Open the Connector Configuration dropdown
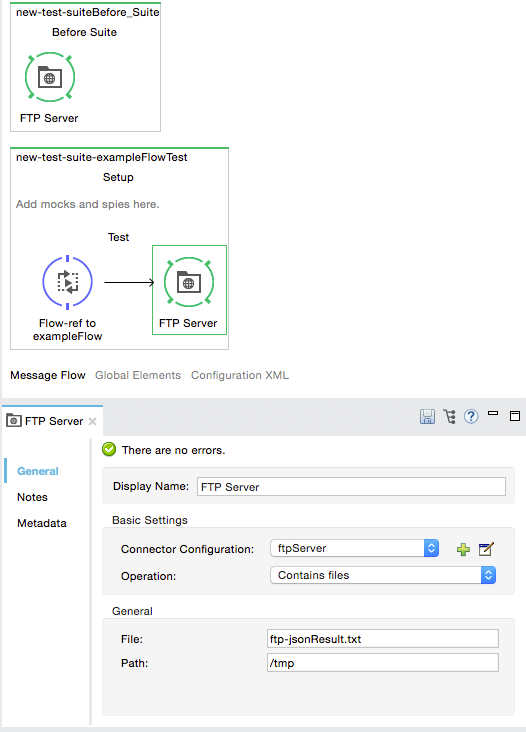 [354, 548]
